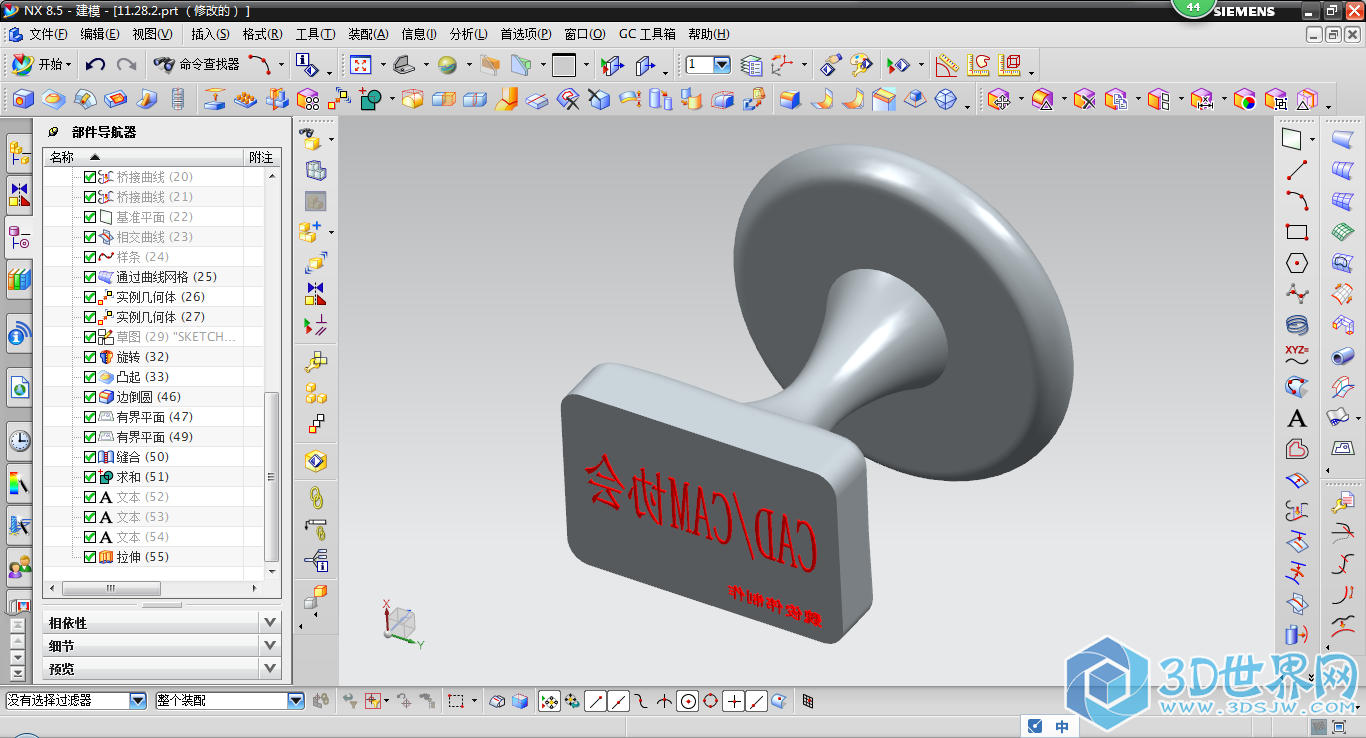This screenshot has width=1366, height=738.
Task: Select the Law Curve XYZ= tool
Action: coord(1297,355)
